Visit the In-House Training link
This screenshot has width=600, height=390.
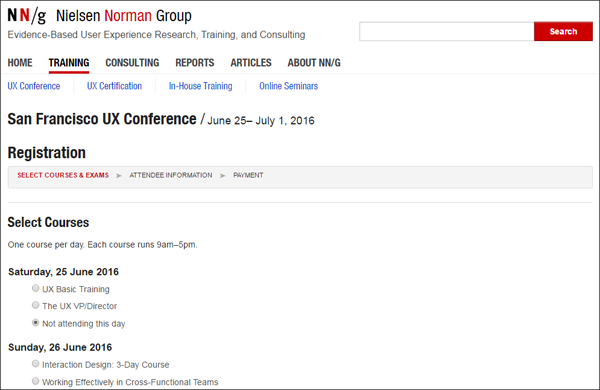click(x=201, y=86)
